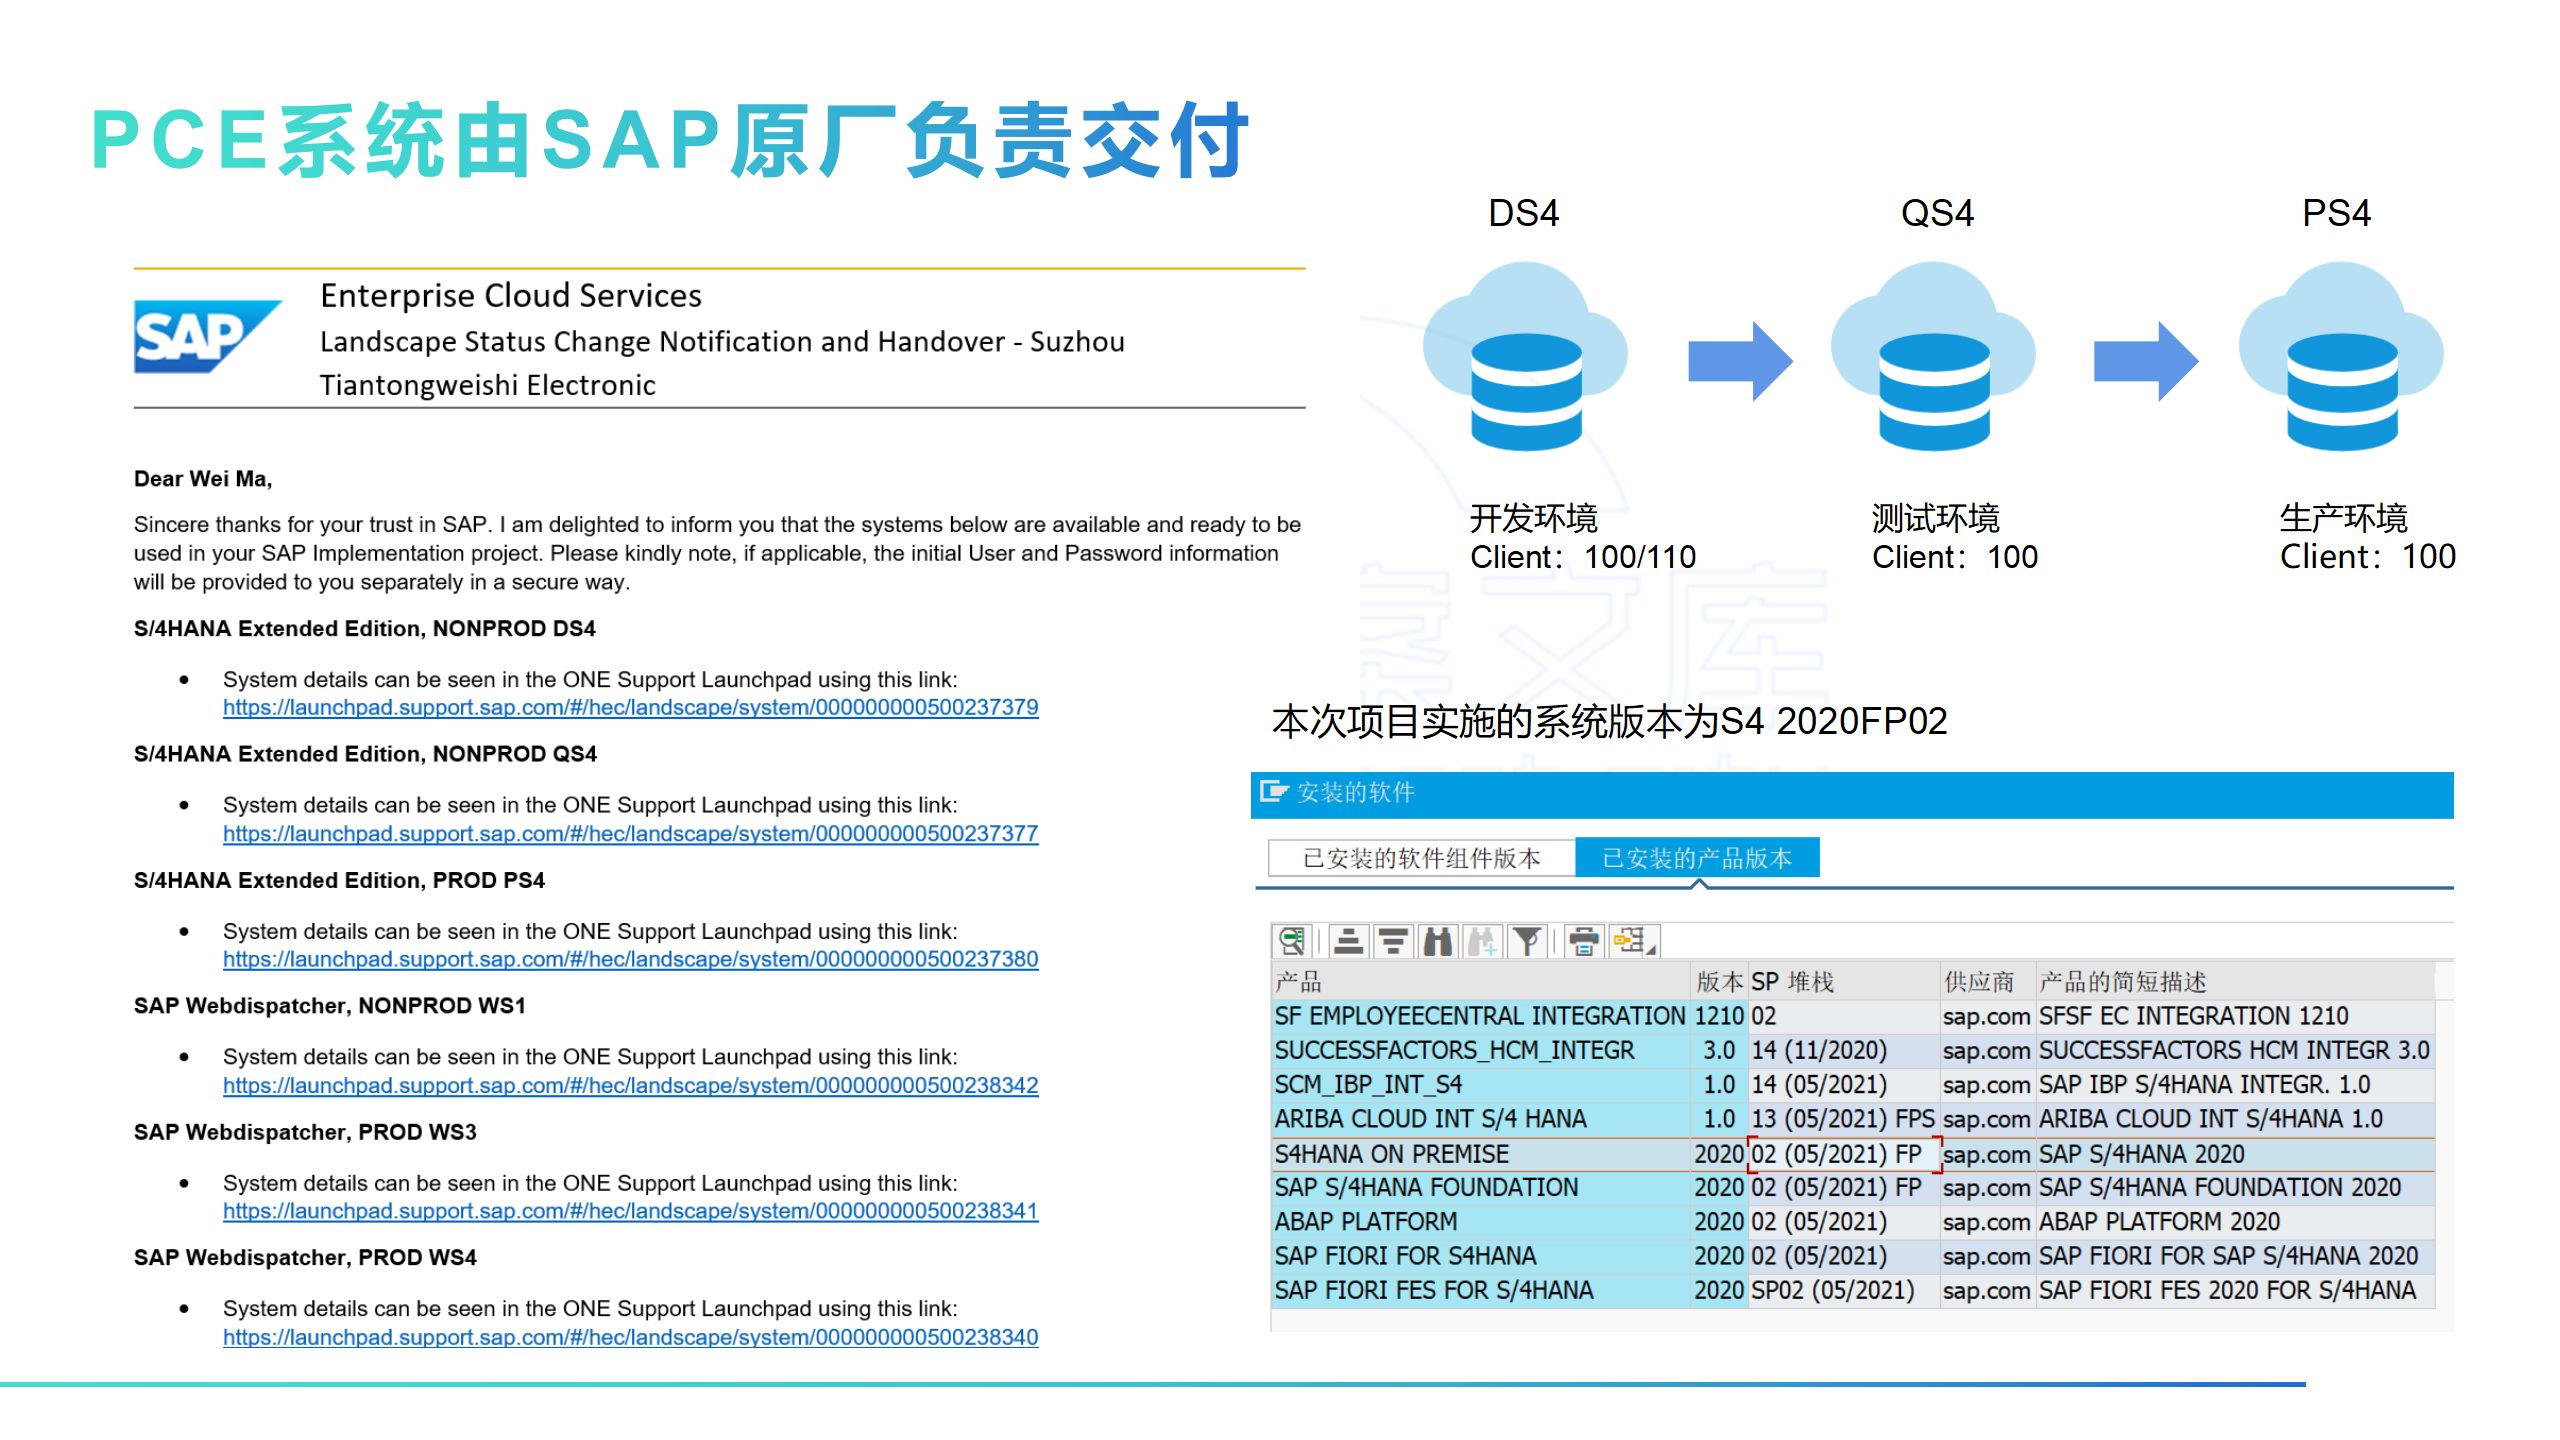The height and width of the screenshot is (1440, 2560).
Task: Open the QS4 system launchpad link
Action: click(x=630, y=834)
